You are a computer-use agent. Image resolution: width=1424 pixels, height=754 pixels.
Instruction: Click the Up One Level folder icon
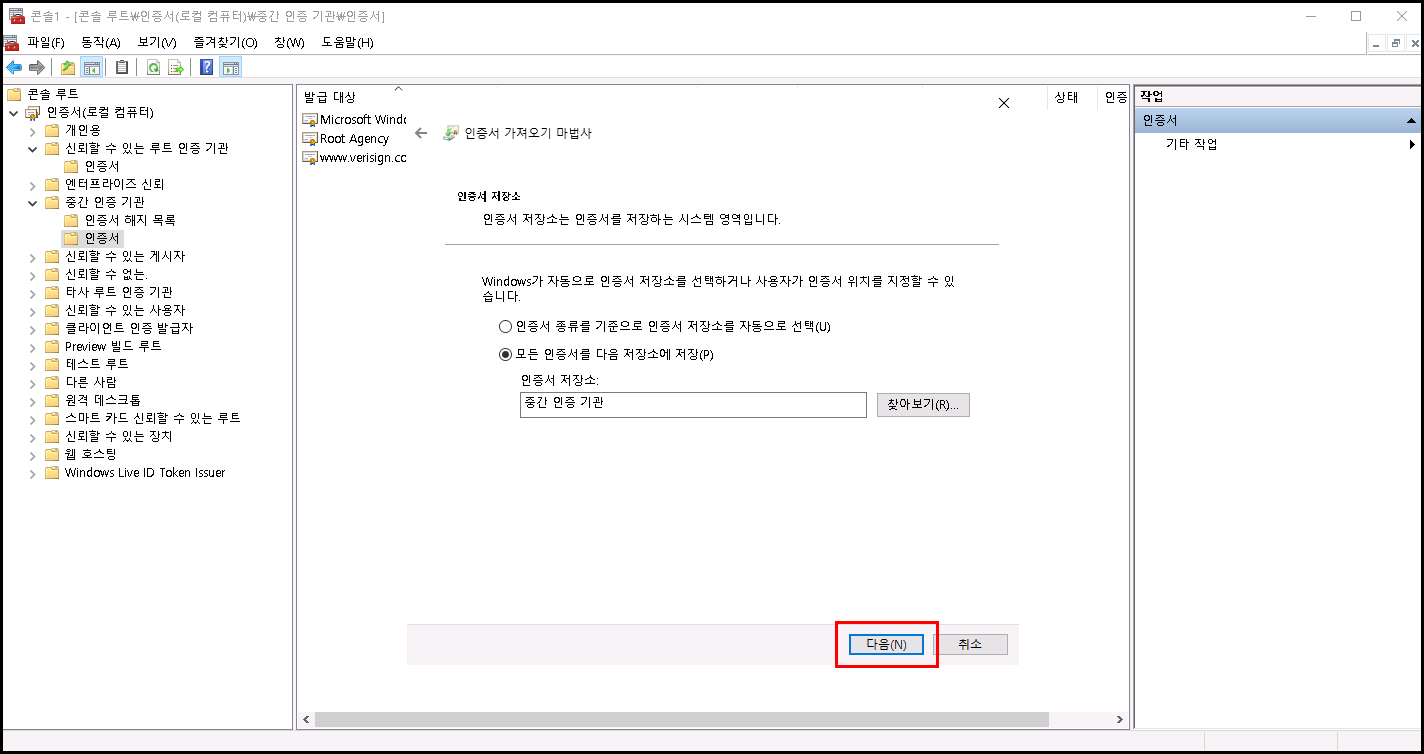pos(68,67)
